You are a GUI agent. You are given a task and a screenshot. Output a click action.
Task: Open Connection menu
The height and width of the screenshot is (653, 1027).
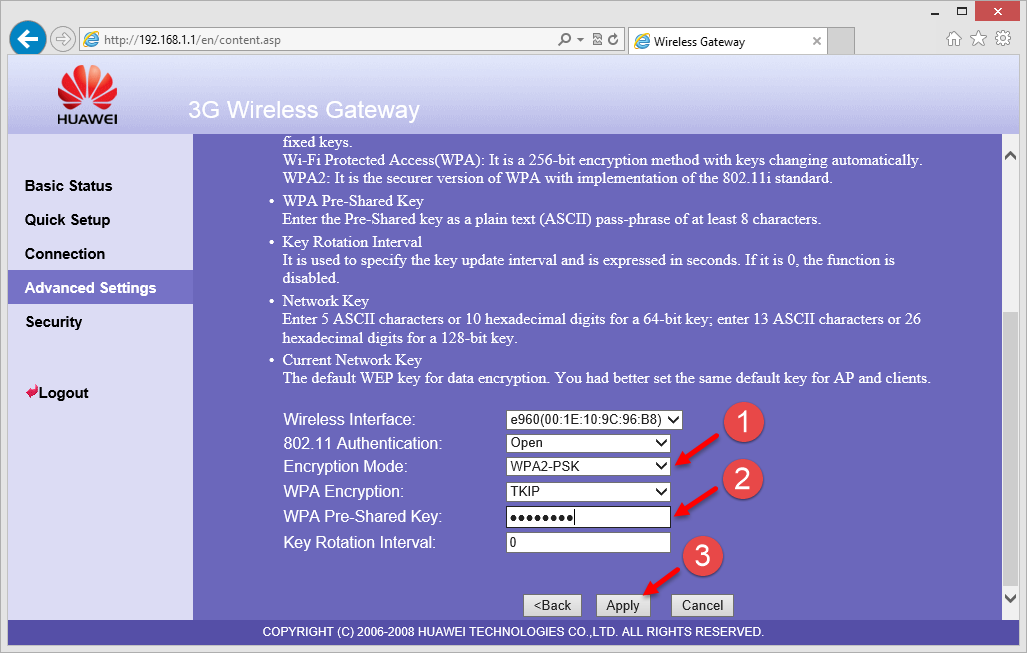click(65, 254)
